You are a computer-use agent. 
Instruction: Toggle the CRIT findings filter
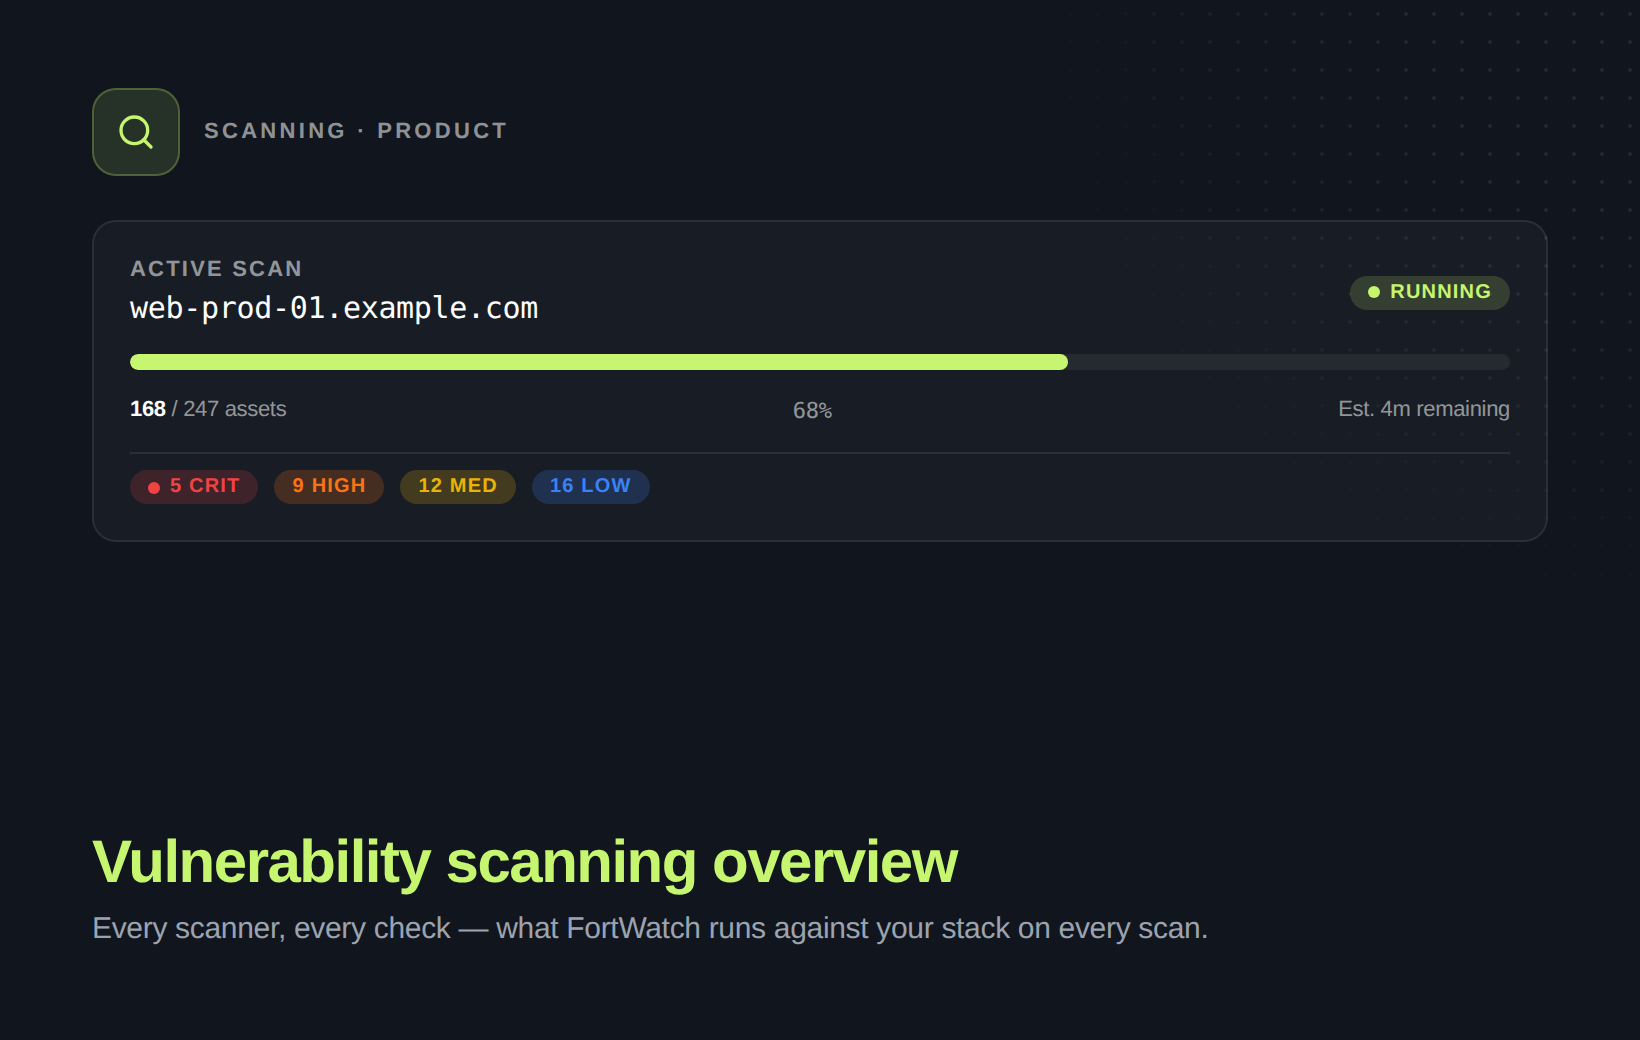pos(193,486)
